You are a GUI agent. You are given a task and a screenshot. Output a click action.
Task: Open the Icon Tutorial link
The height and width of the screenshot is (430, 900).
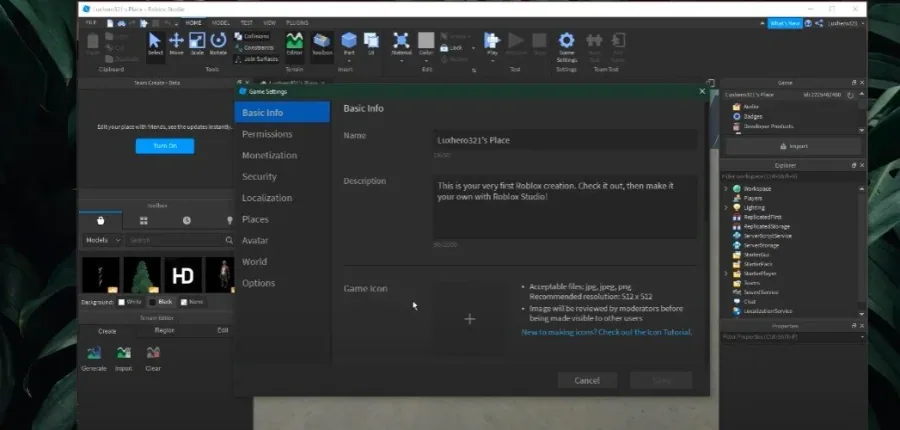(607, 332)
